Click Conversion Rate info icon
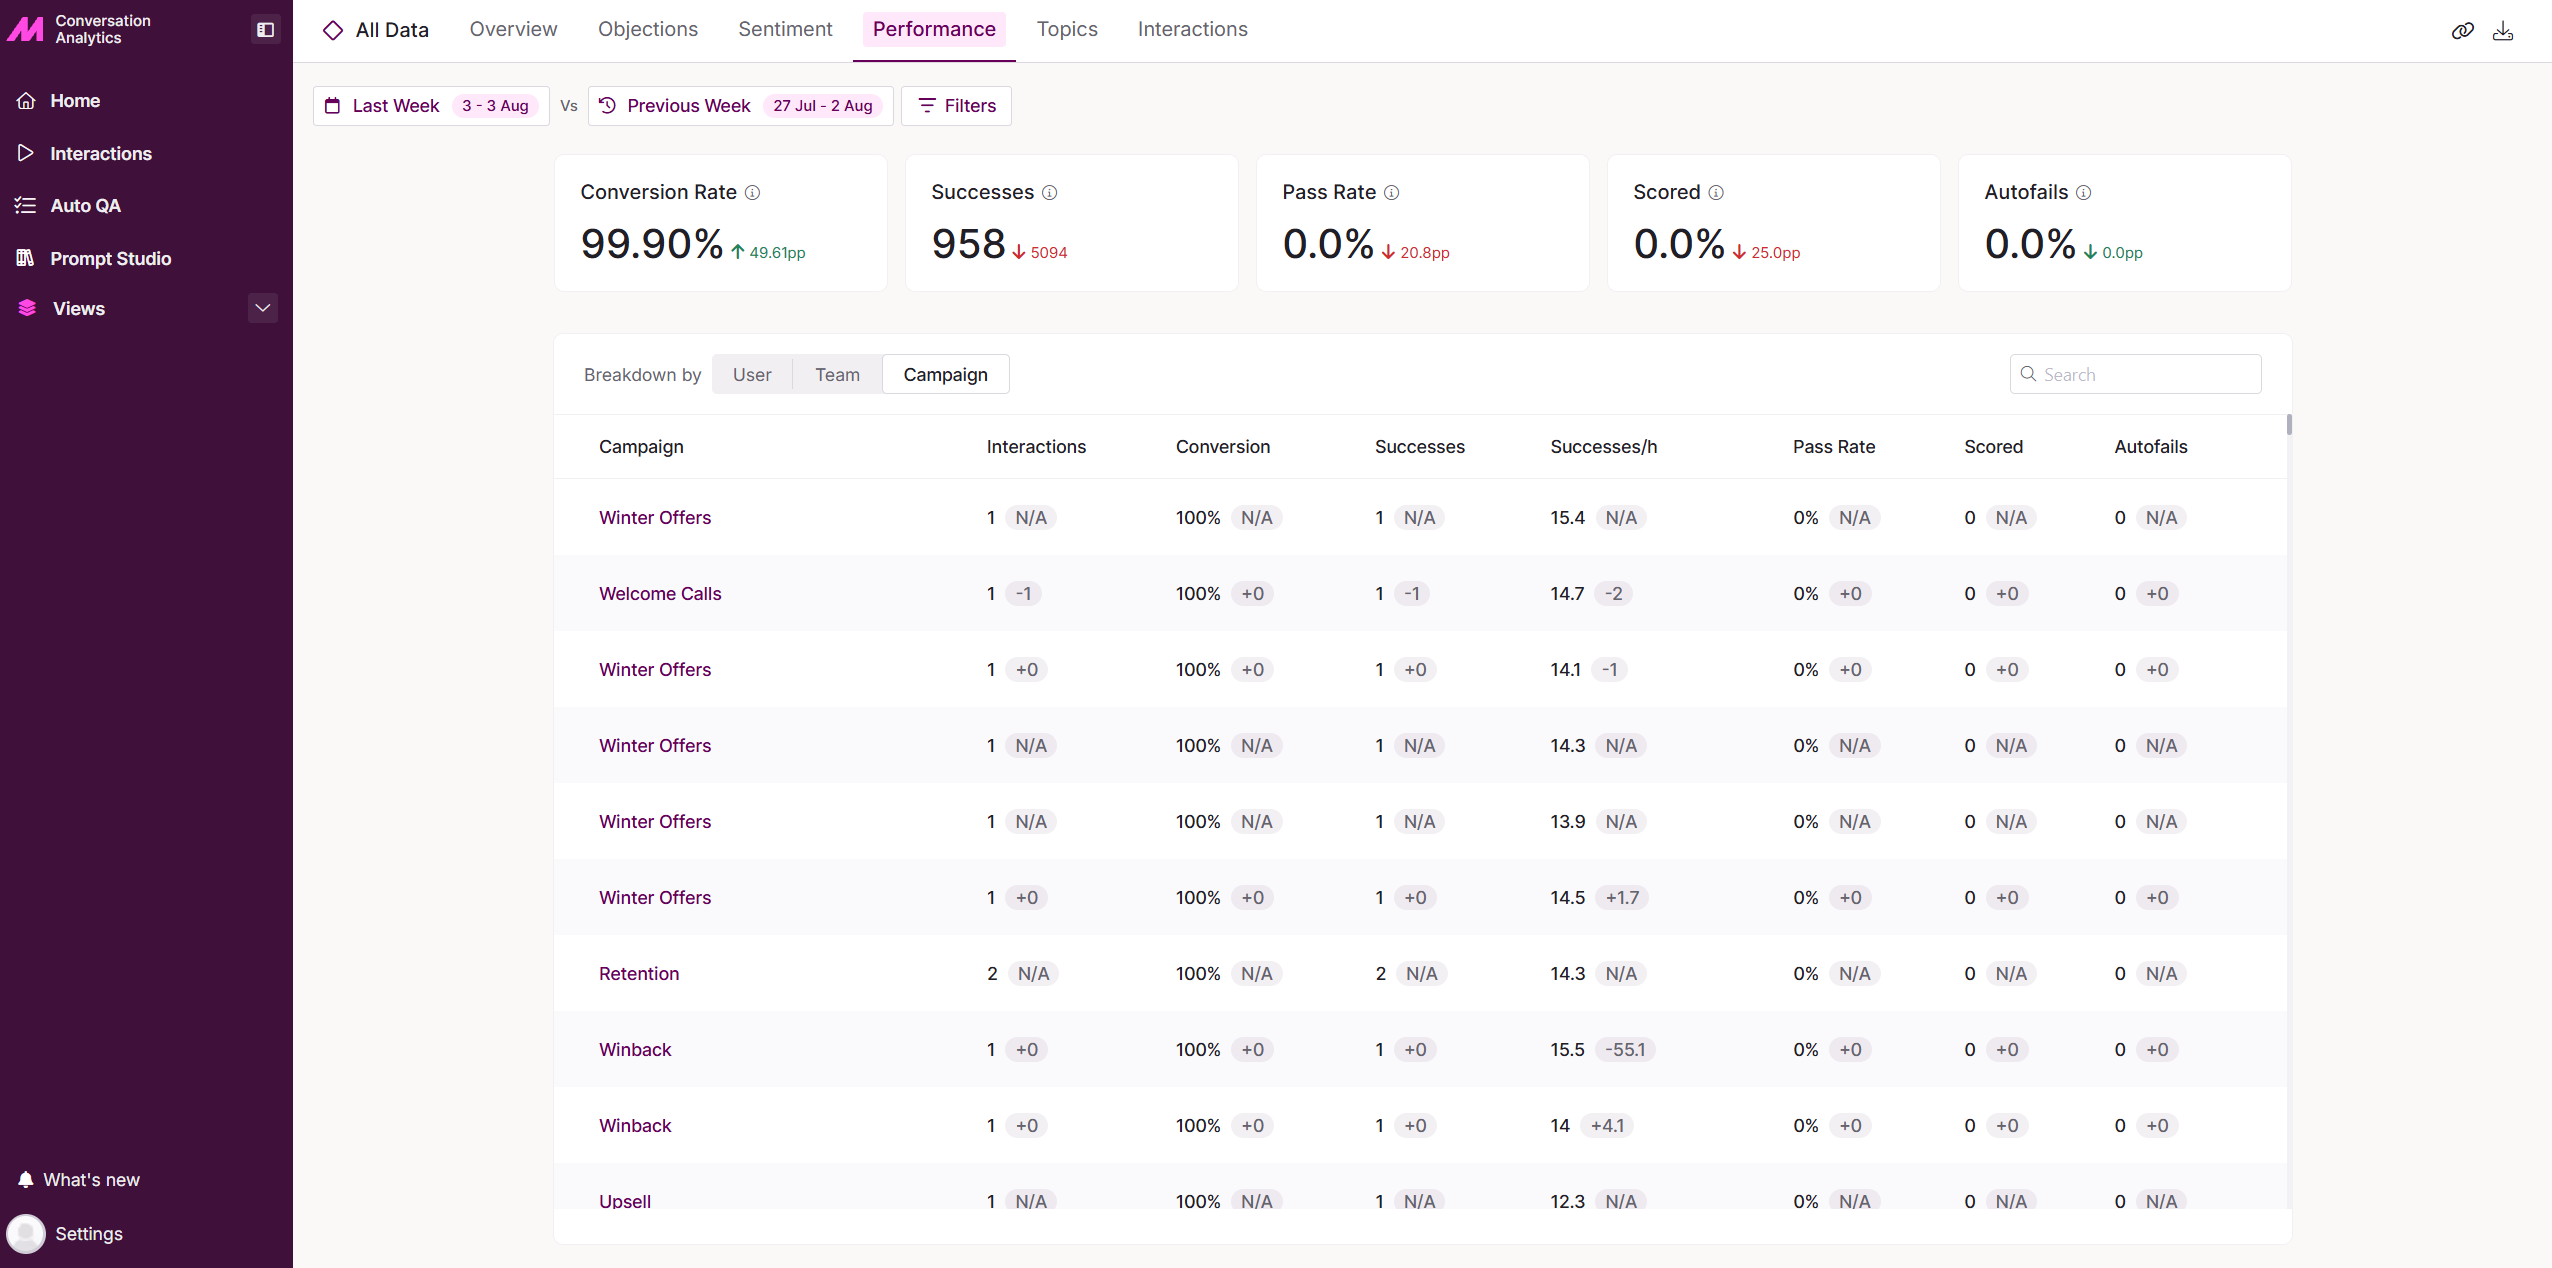Viewport: 2552px width, 1268px height. coord(752,193)
